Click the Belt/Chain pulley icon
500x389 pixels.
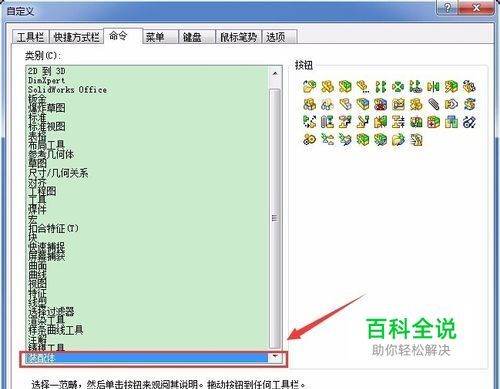click(x=469, y=122)
